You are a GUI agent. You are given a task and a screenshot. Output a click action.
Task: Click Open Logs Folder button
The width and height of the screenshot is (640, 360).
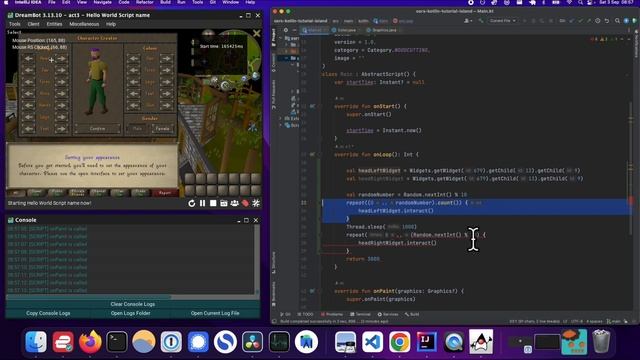tap(131, 313)
